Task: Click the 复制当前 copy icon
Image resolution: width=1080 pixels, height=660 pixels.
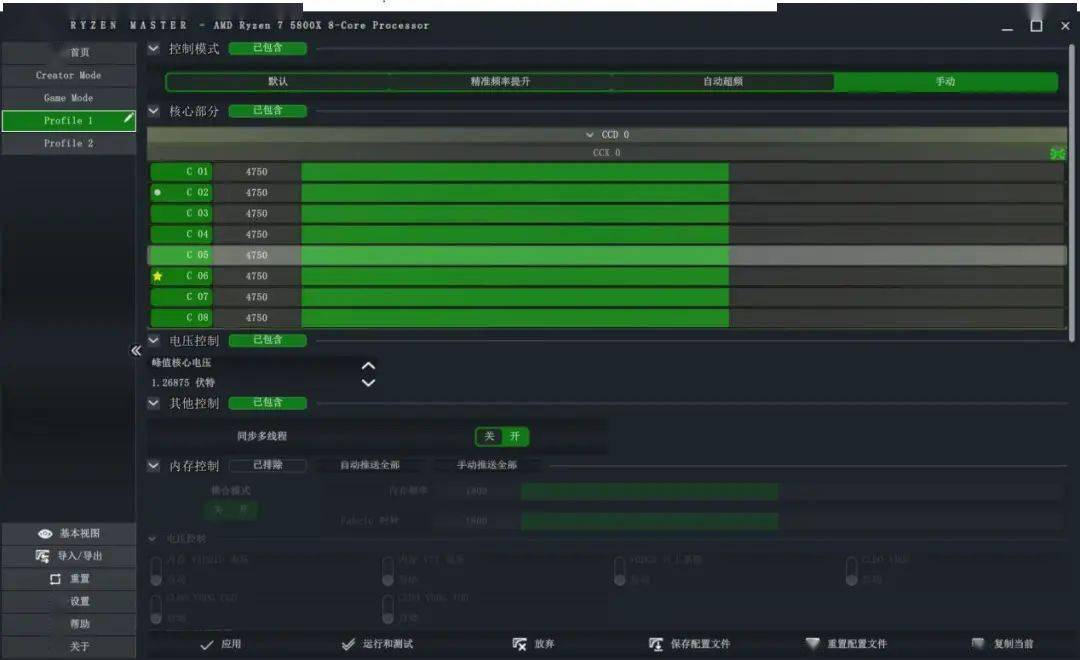Action: coord(978,643)
